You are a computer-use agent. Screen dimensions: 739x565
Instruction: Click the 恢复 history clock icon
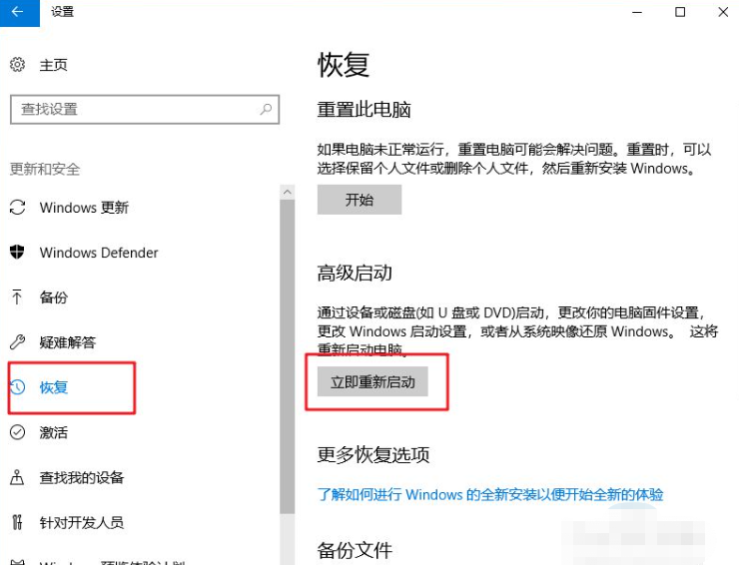tap(17, 387)
